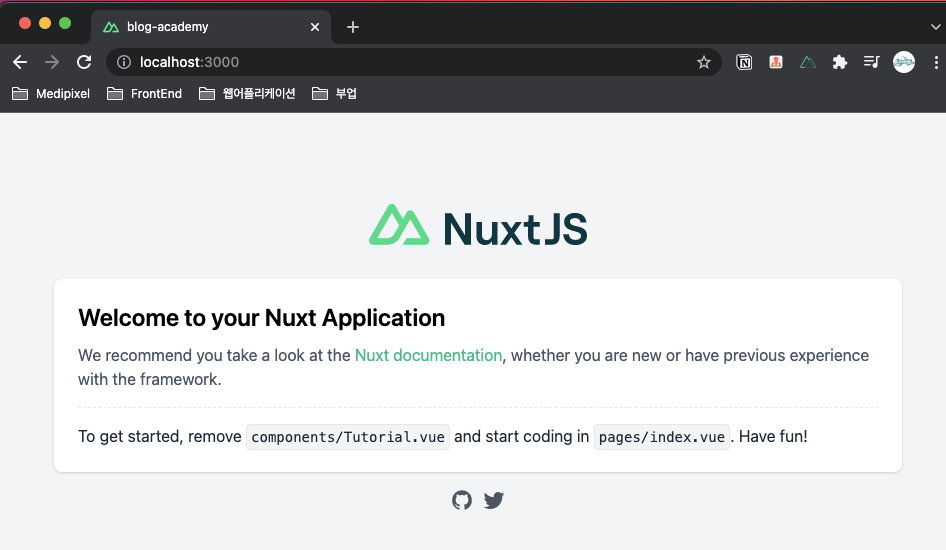Click the pages/index.vue code text
The image size is (946, 550).
[x=662, y=437]
